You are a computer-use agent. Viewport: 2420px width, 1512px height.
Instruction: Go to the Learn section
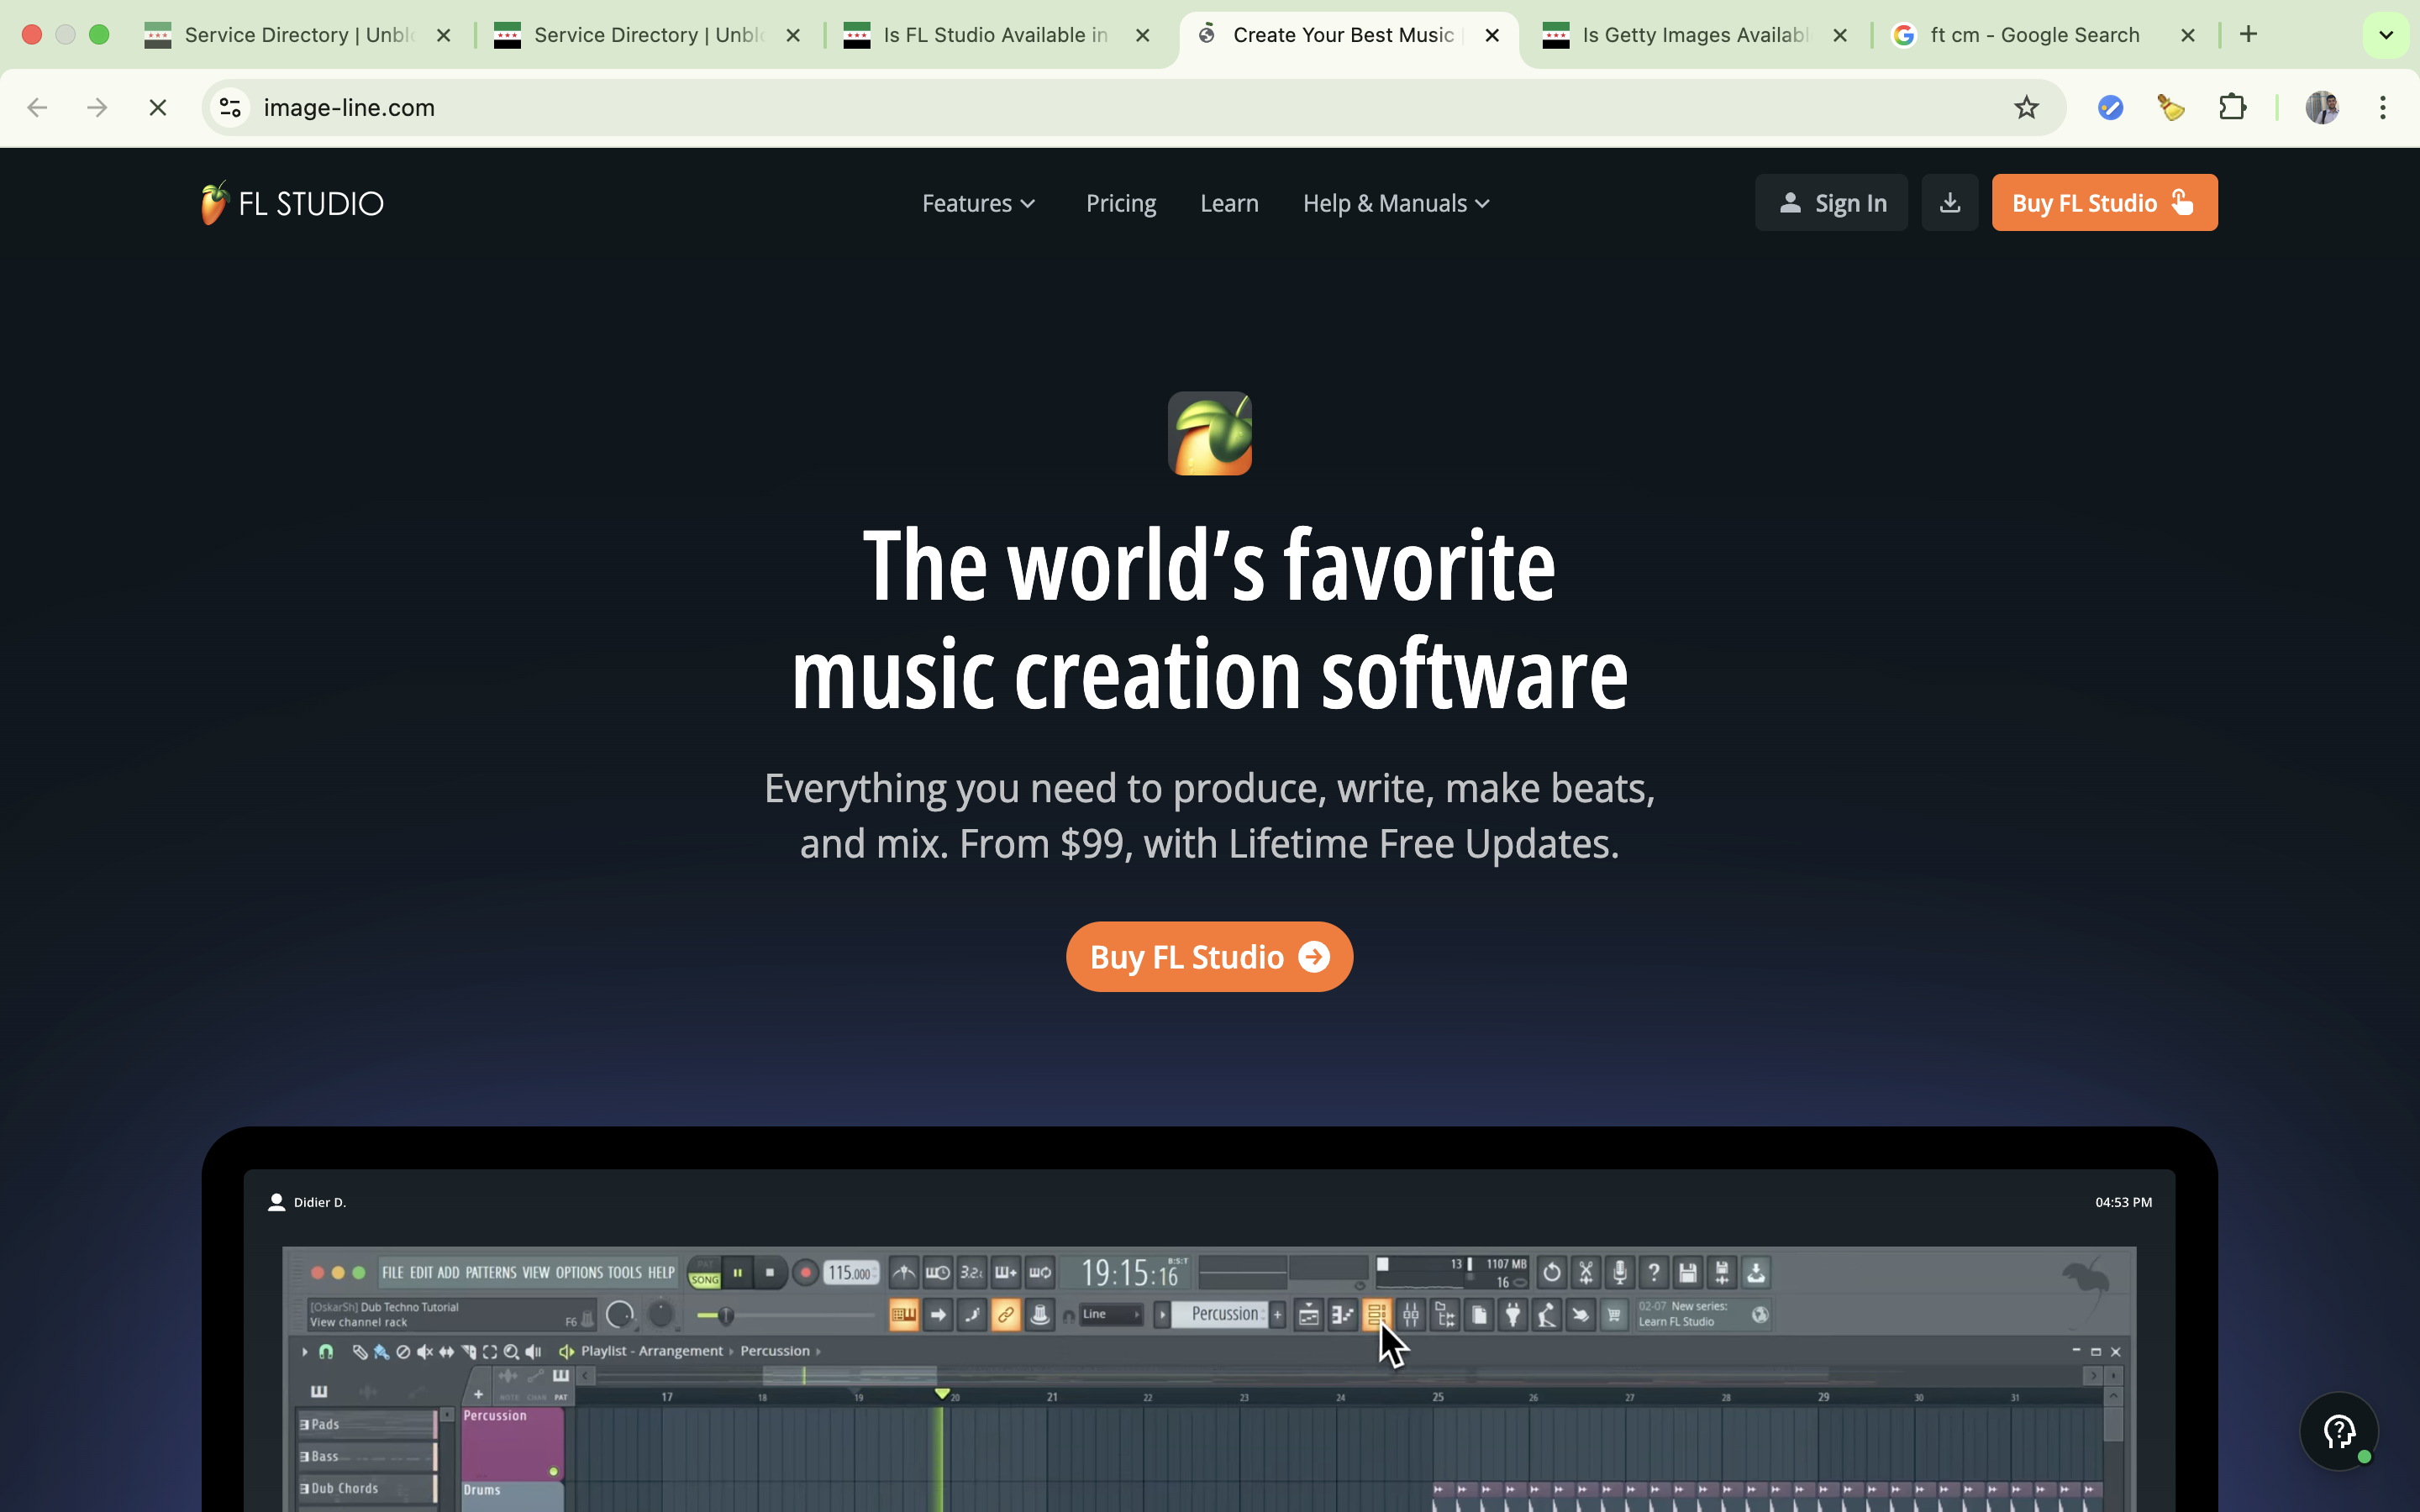(x=1229, y=204)
